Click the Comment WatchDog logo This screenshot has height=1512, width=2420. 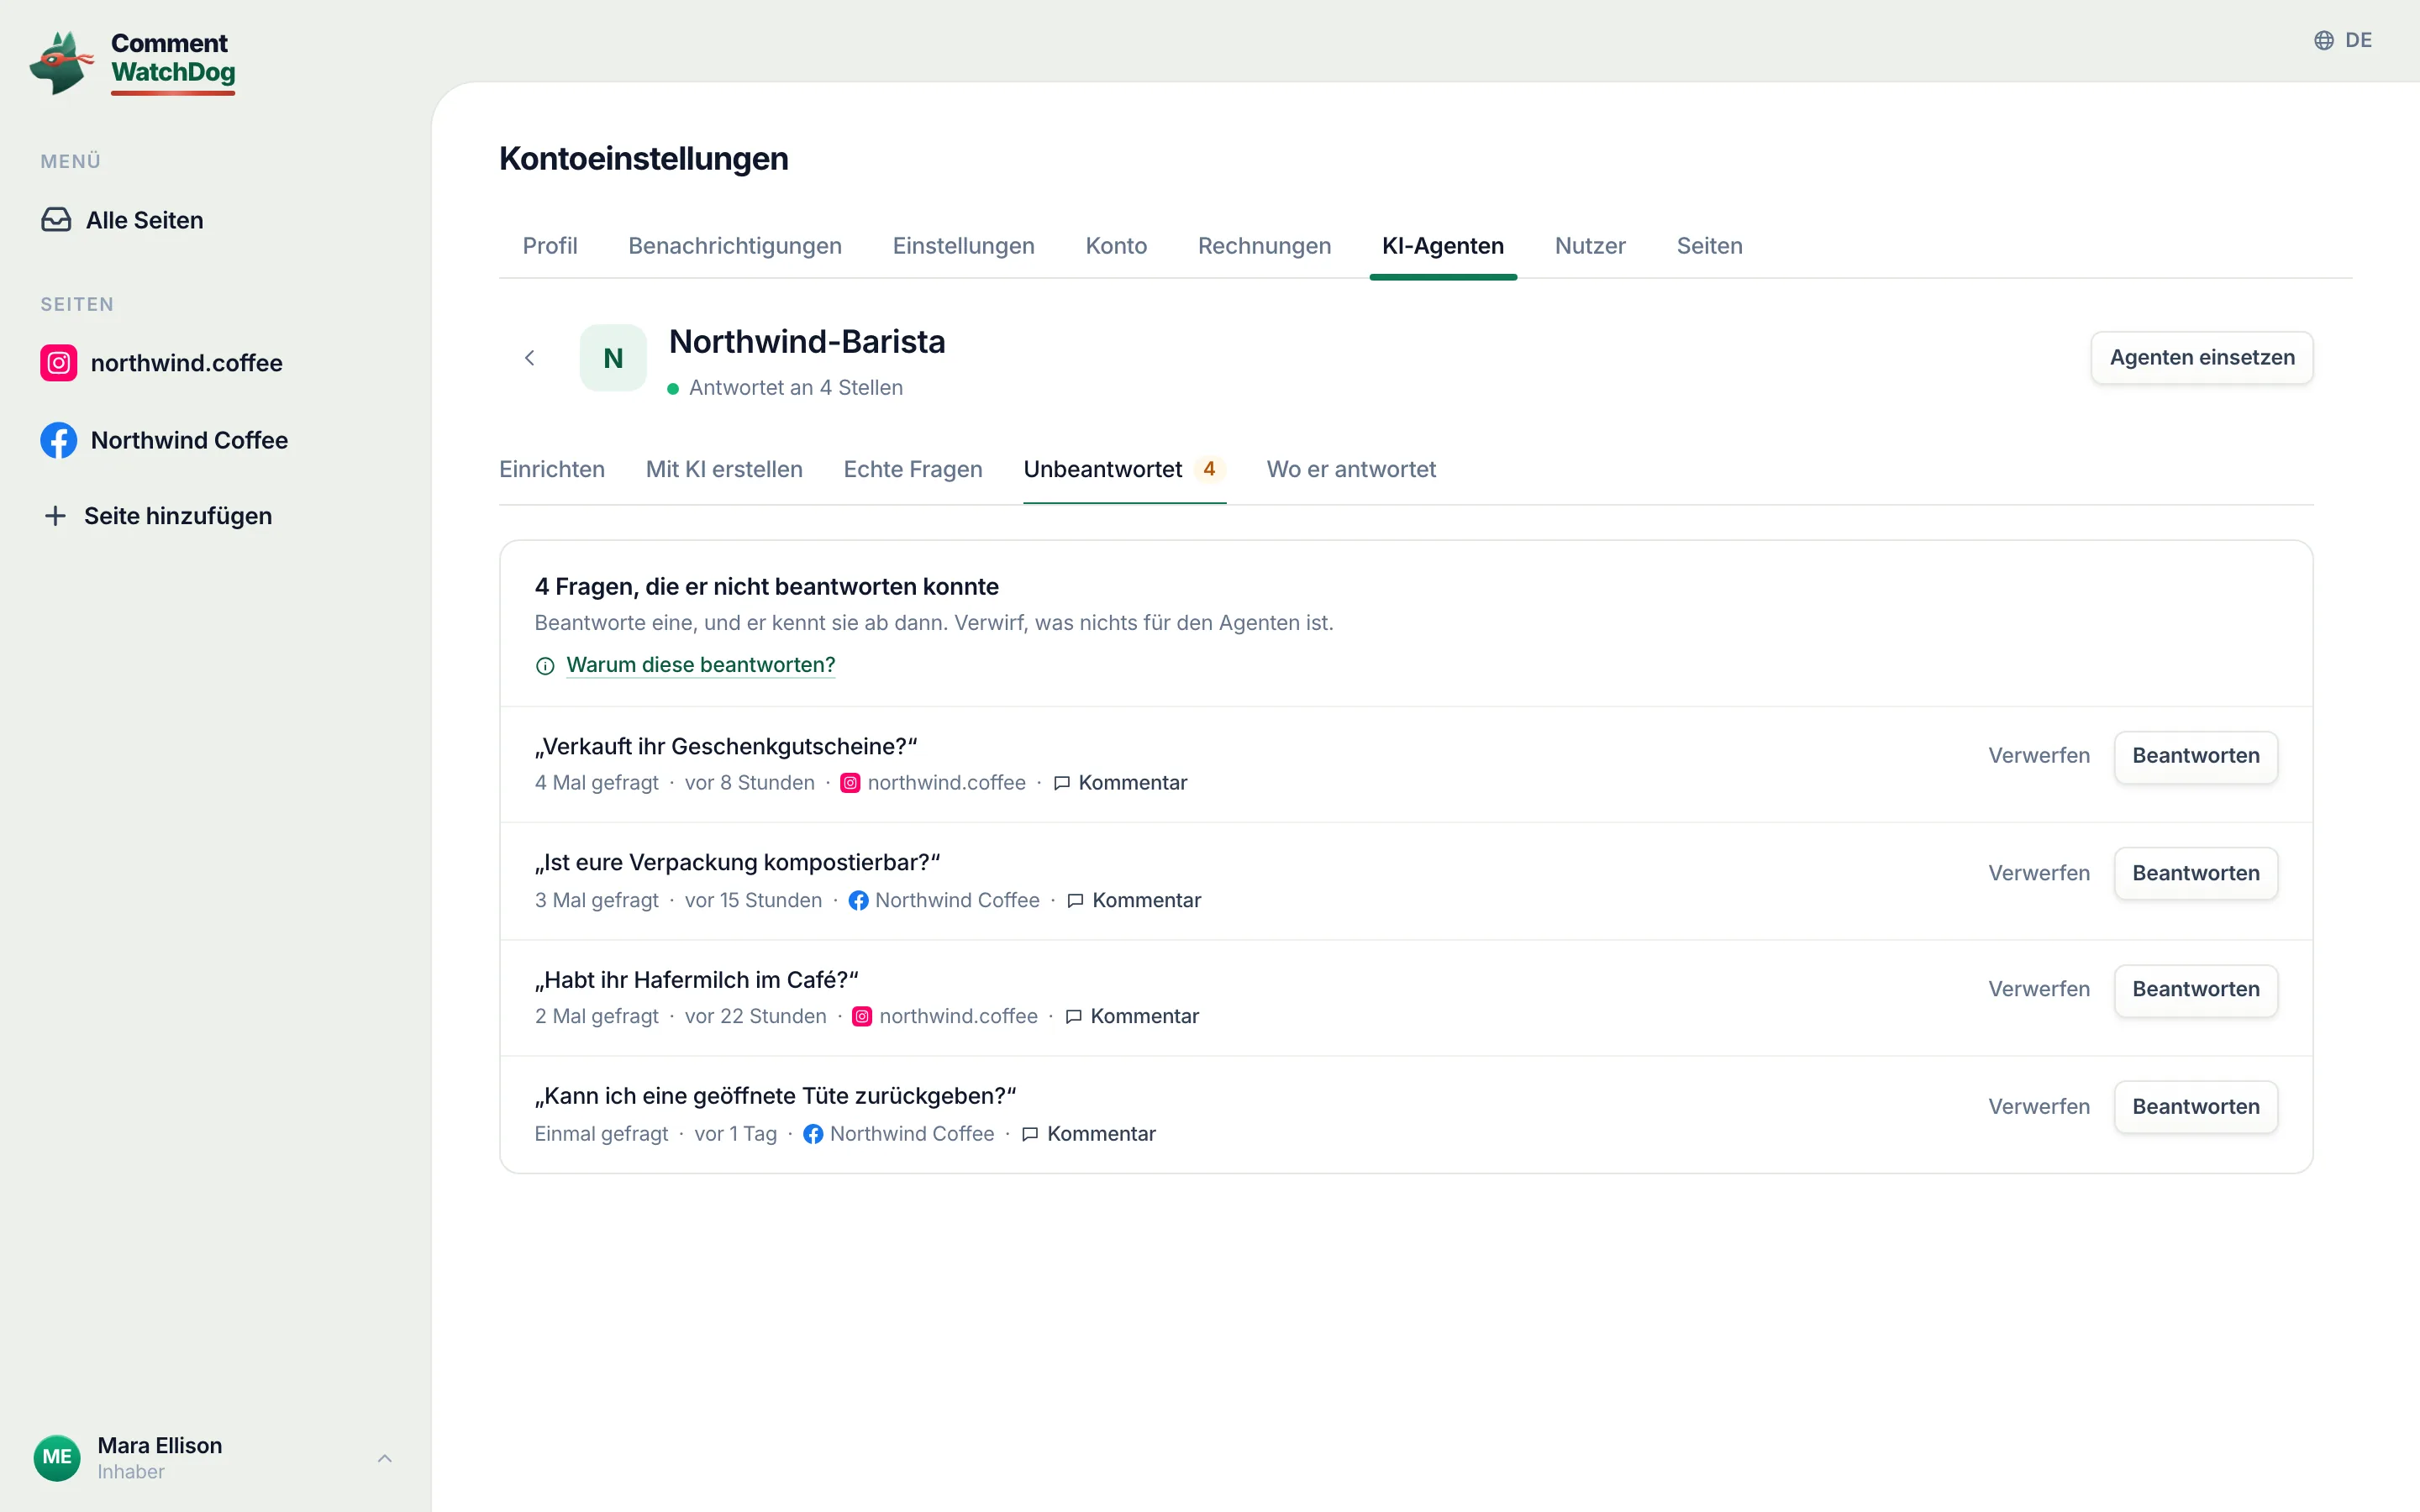133,62
